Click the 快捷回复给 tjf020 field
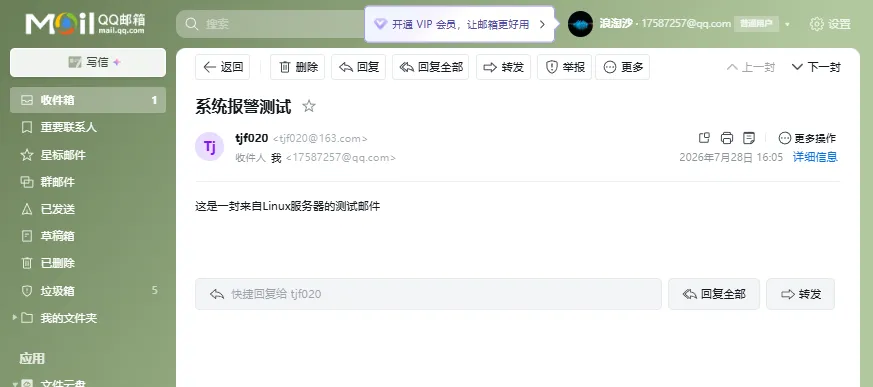 click(x=428, y=294)
